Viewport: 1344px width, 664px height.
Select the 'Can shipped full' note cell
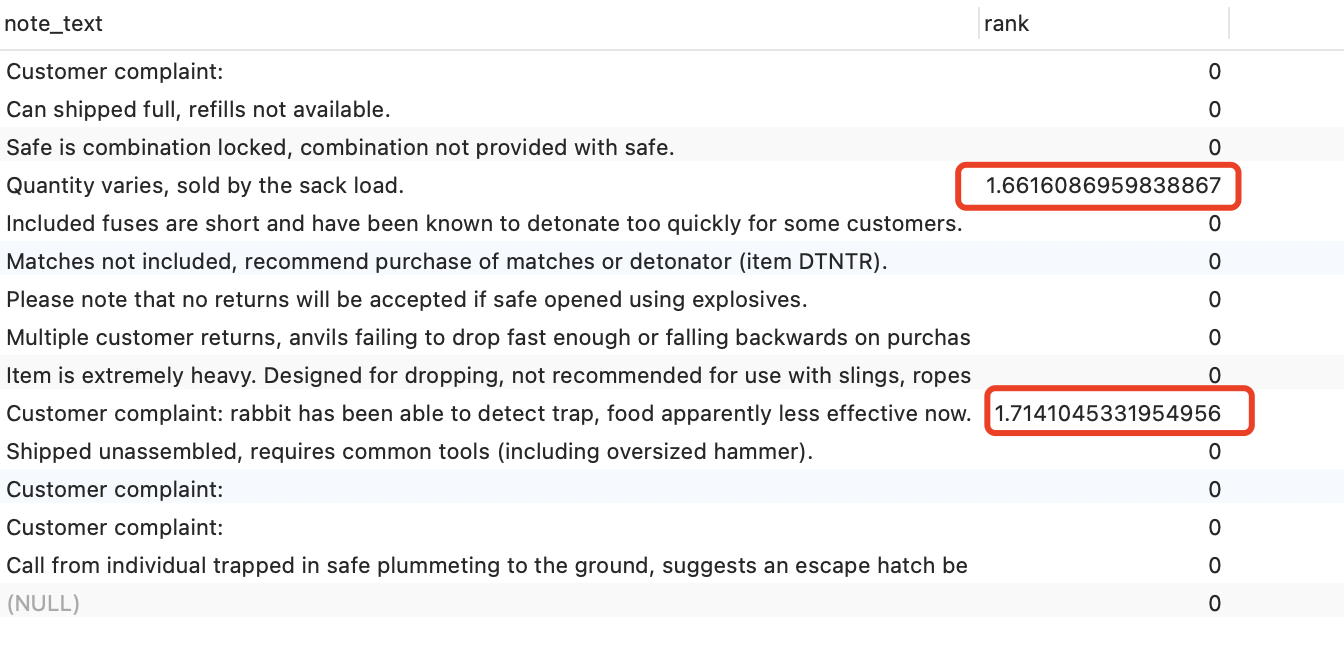click(198, 110)
